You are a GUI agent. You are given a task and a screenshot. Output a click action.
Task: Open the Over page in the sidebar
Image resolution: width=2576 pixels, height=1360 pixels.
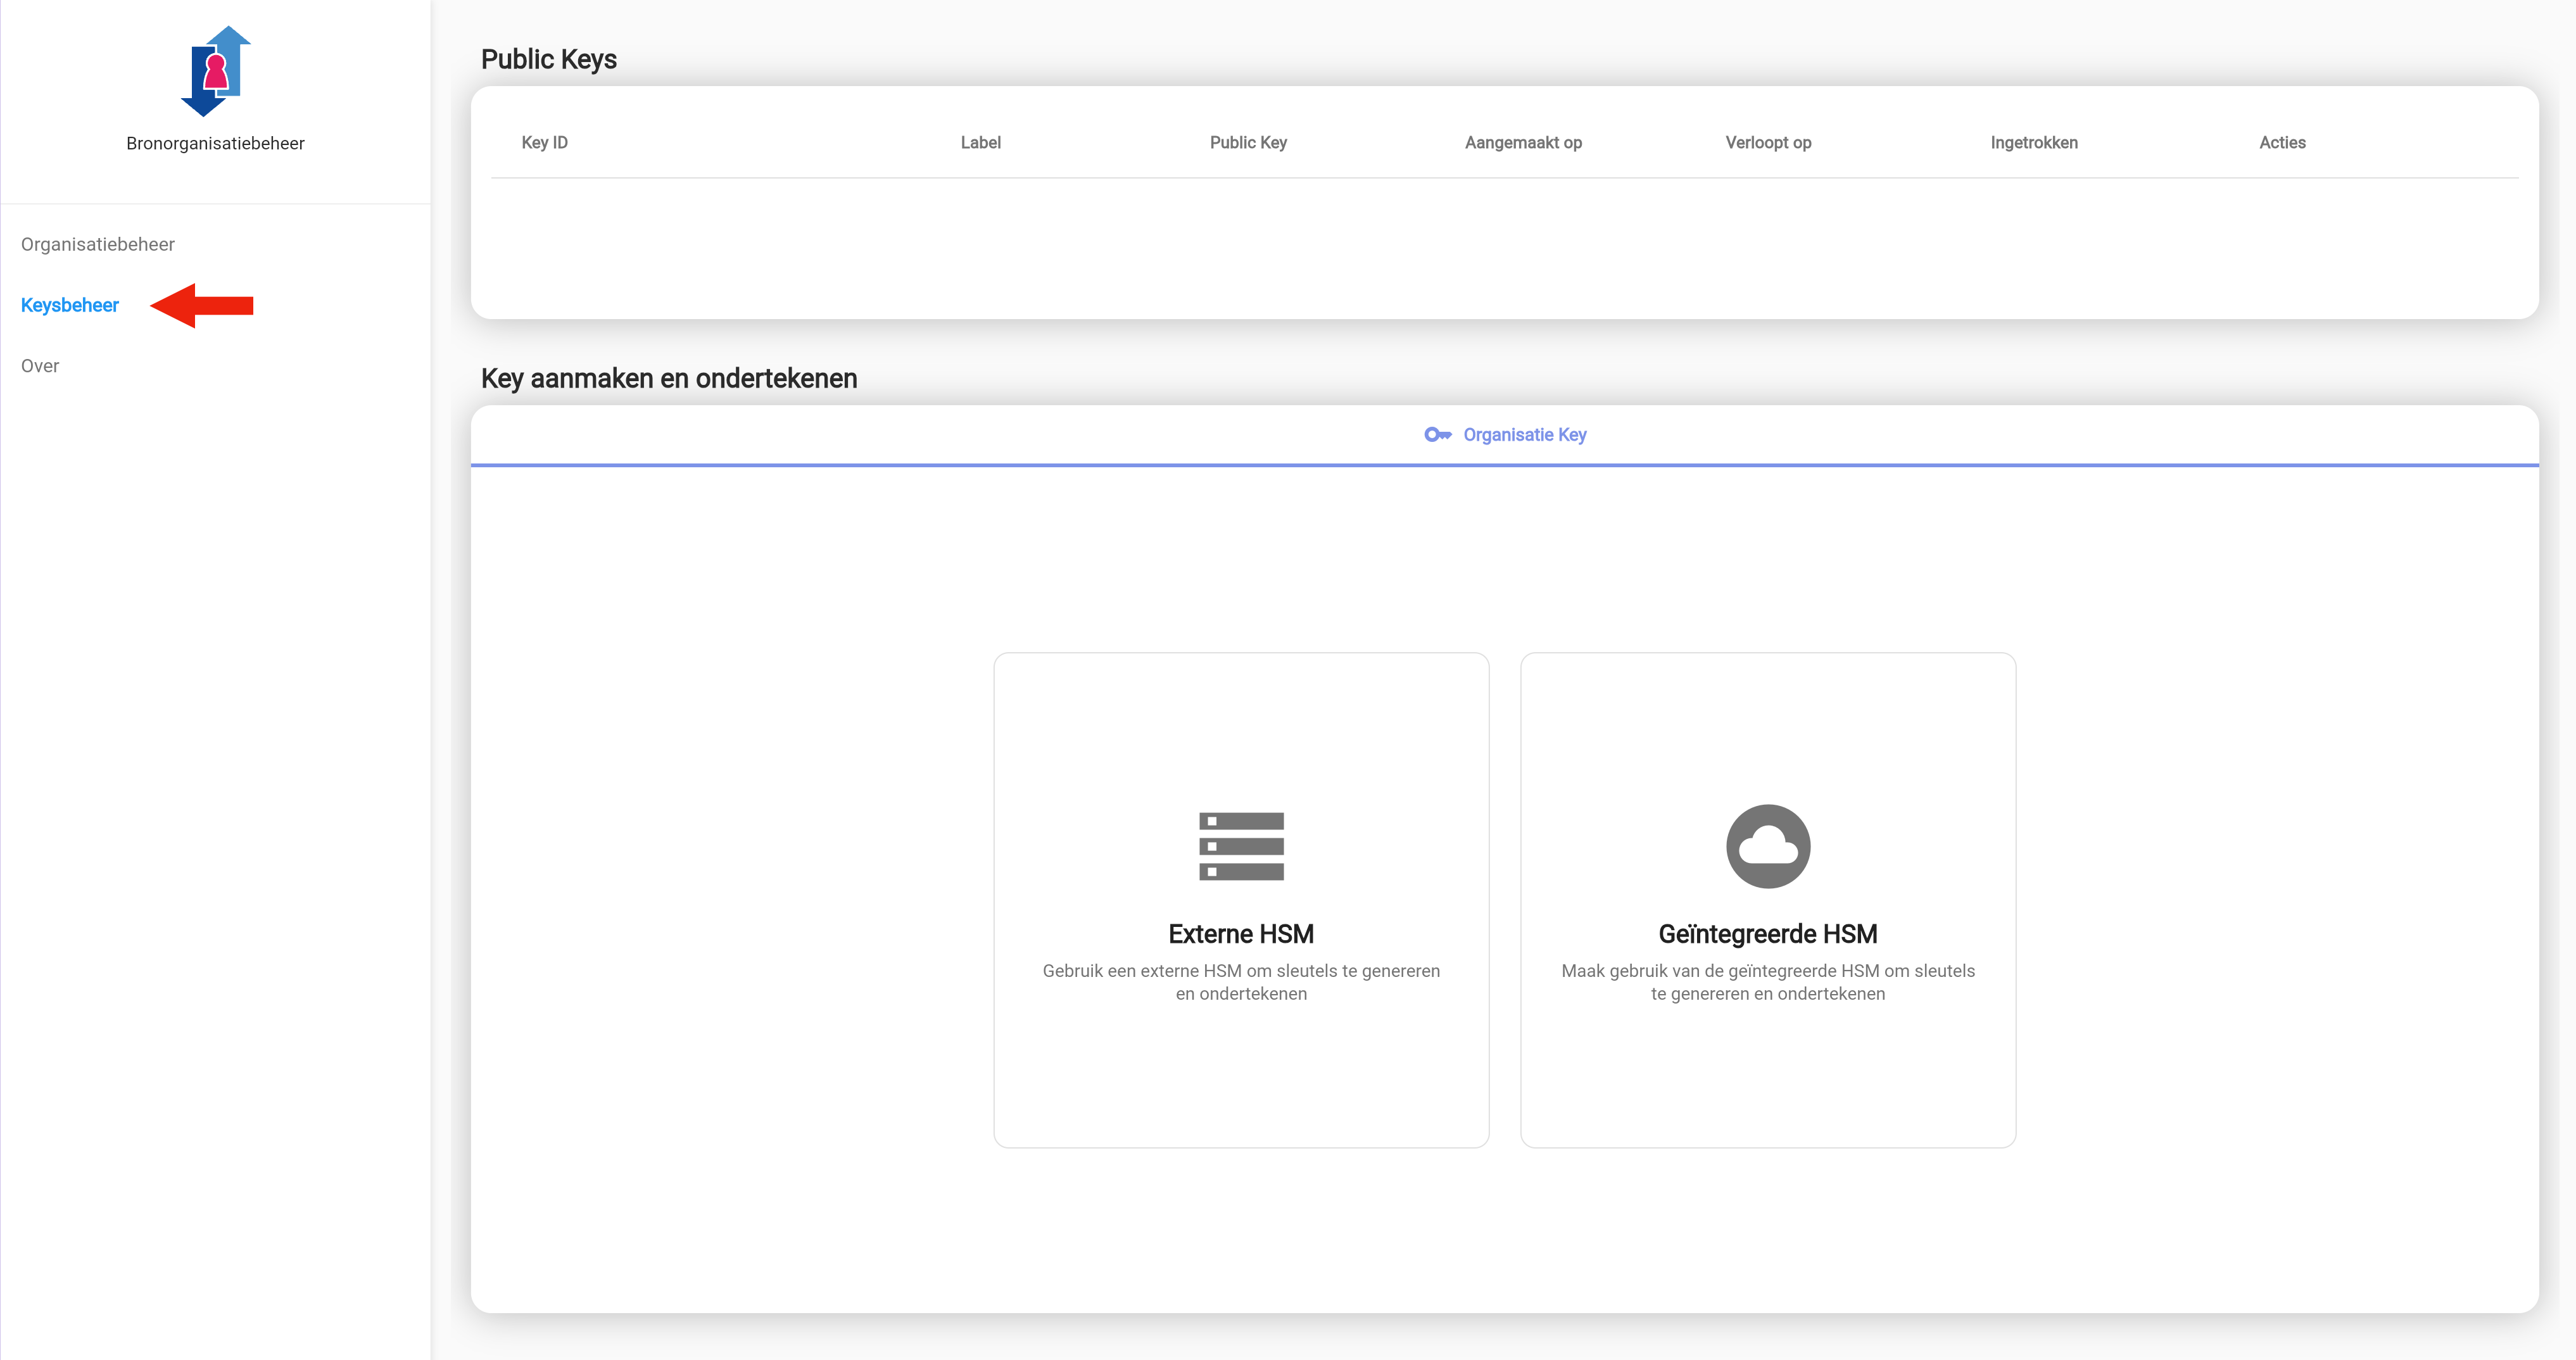pyautogui.click(x=40, y=366)
